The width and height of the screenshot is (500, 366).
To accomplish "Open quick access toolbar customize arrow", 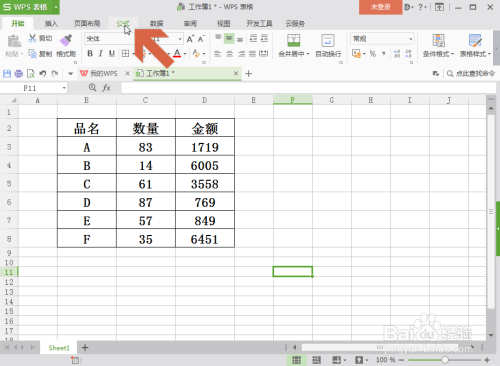I will 70,74.
